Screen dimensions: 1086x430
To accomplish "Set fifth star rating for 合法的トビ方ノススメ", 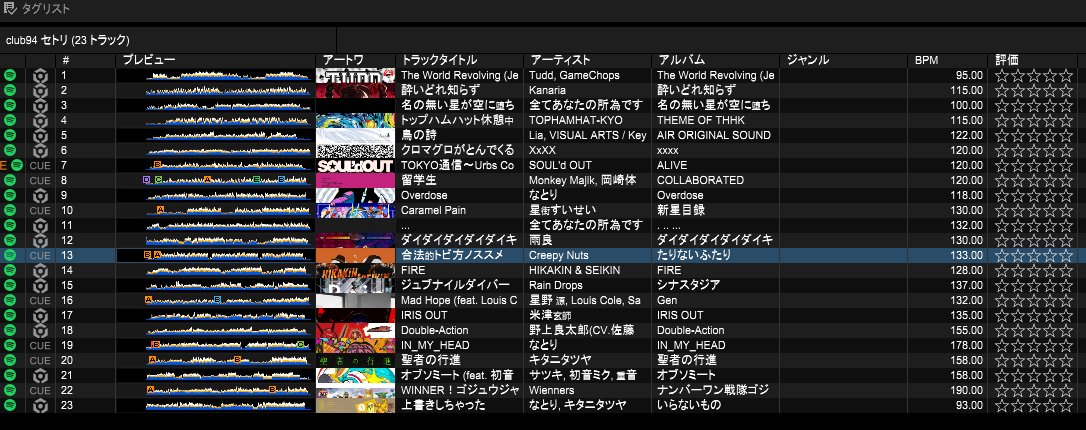I will (1068, 256).
